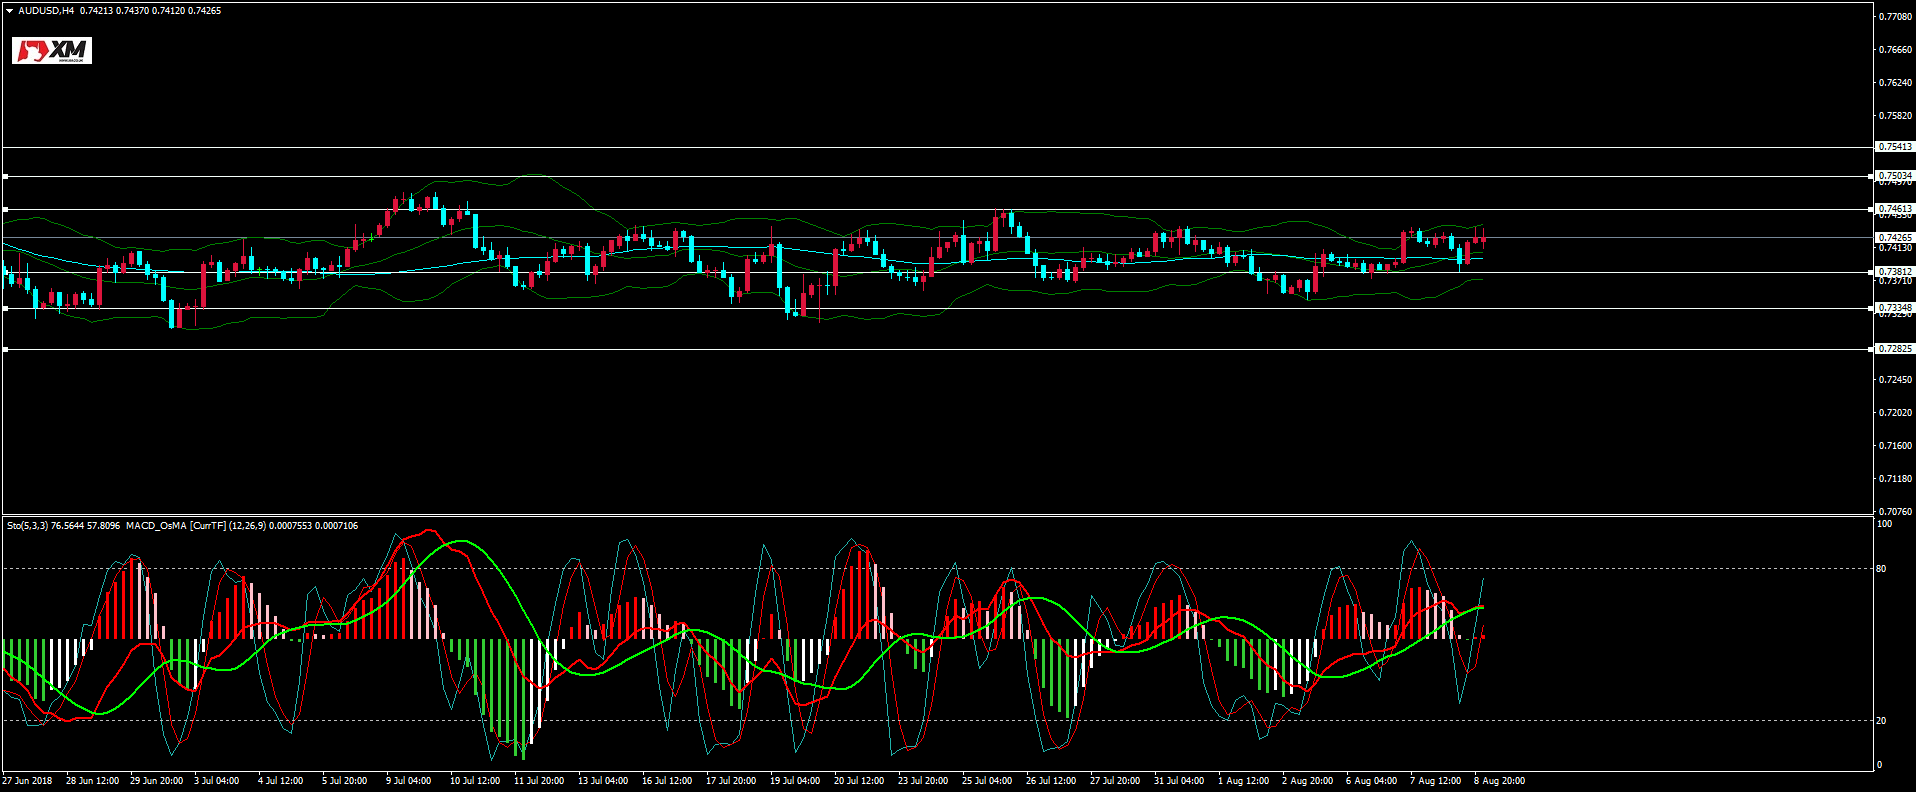Click the 0.76660 price scale value

[x=1895, y=50]
